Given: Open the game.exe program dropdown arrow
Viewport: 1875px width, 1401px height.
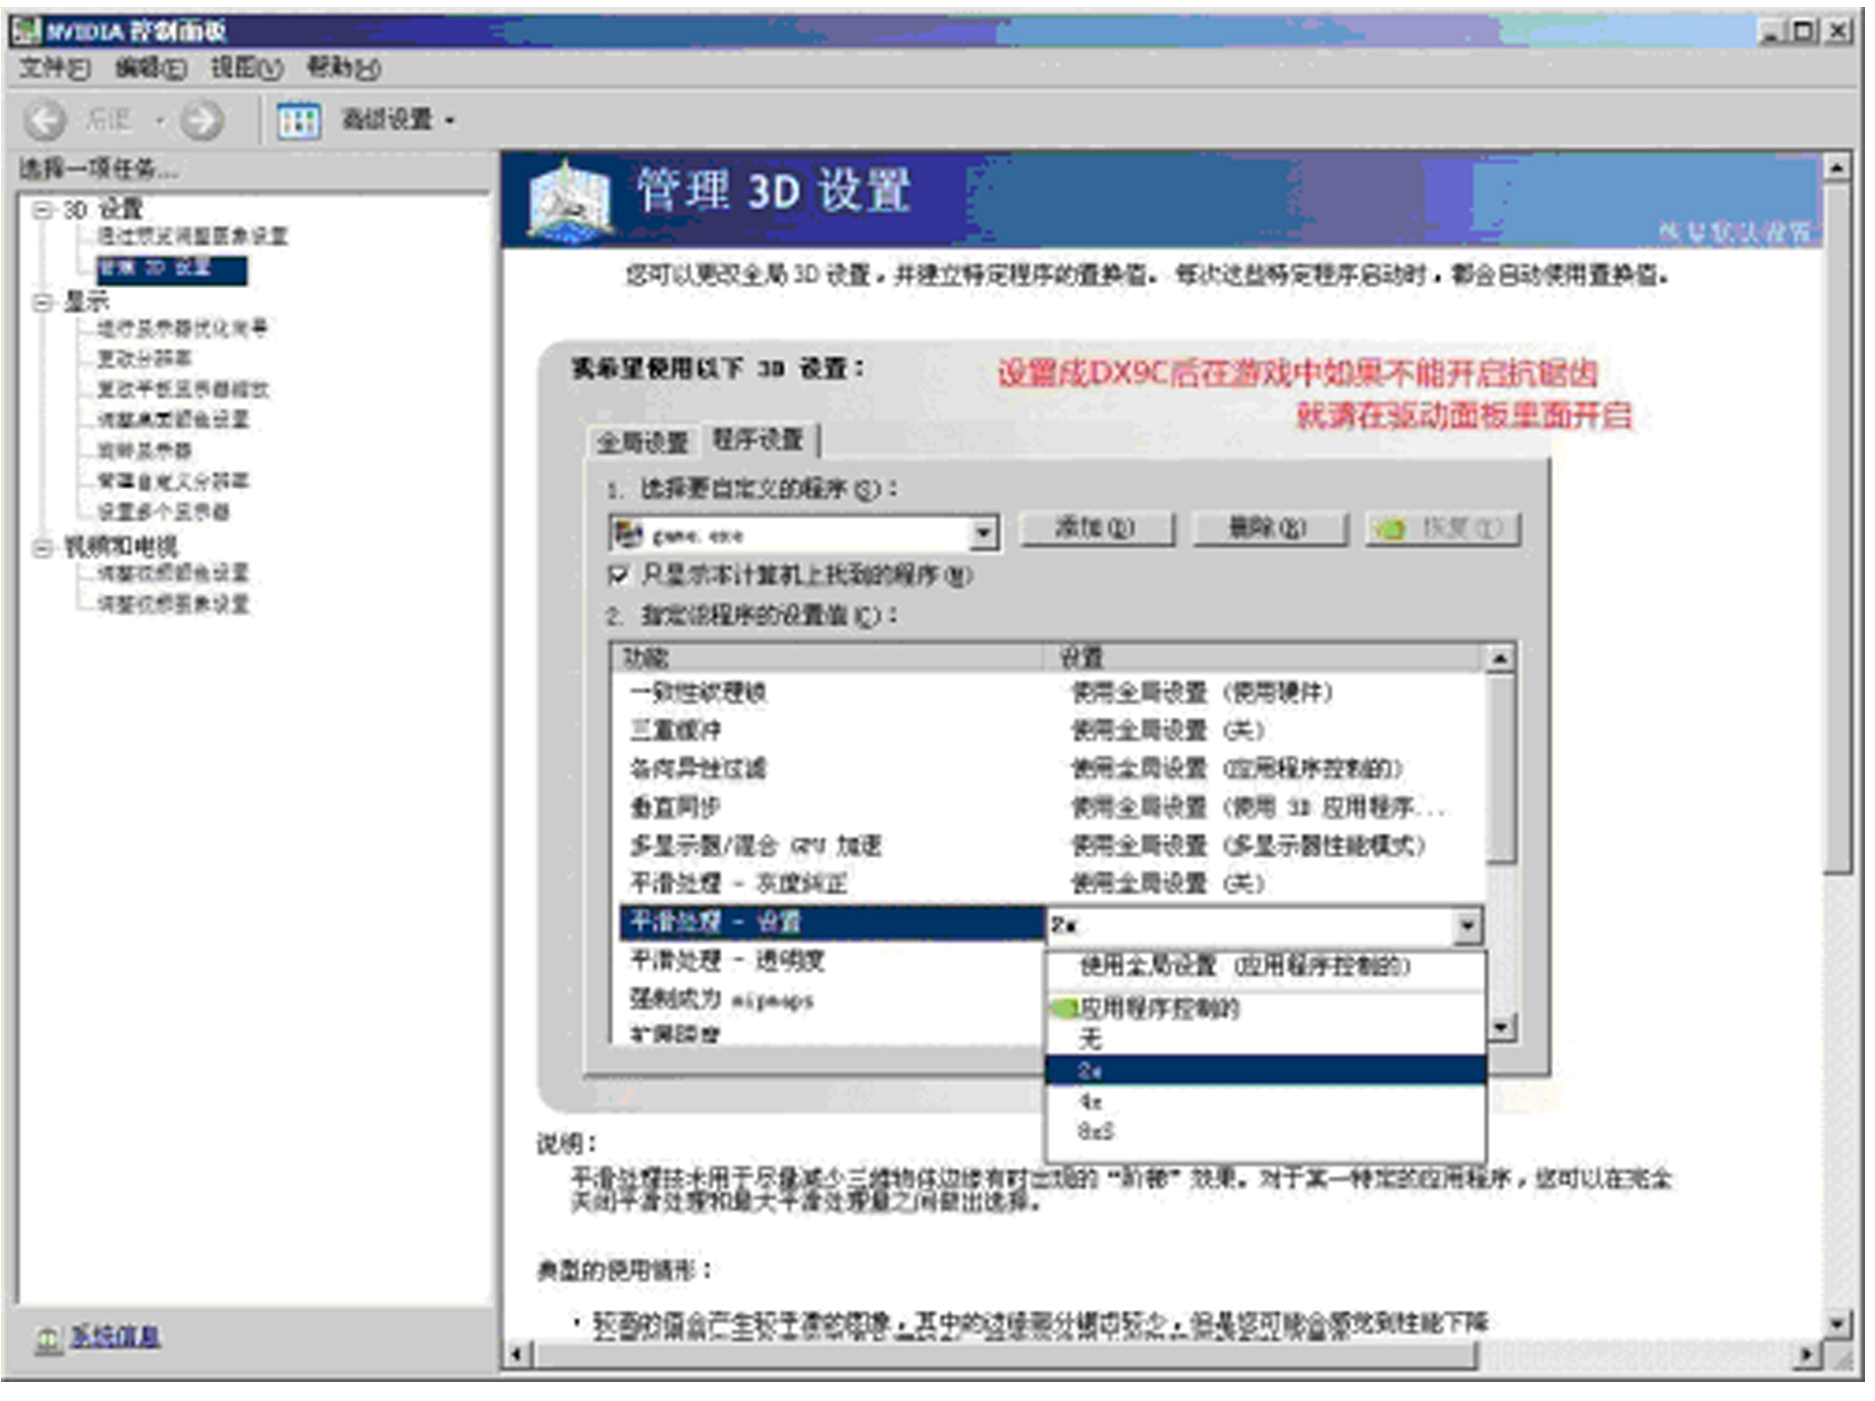Looking at the screenshot, I should pyautogui.click(x=984, y=533).
